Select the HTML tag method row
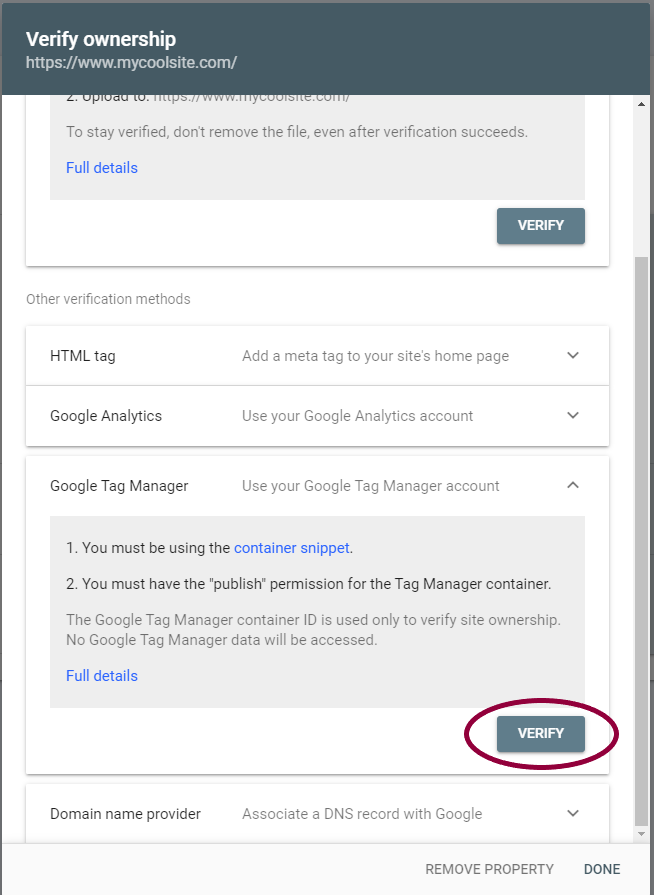654x895 pixels. click(x=317, y=356)
